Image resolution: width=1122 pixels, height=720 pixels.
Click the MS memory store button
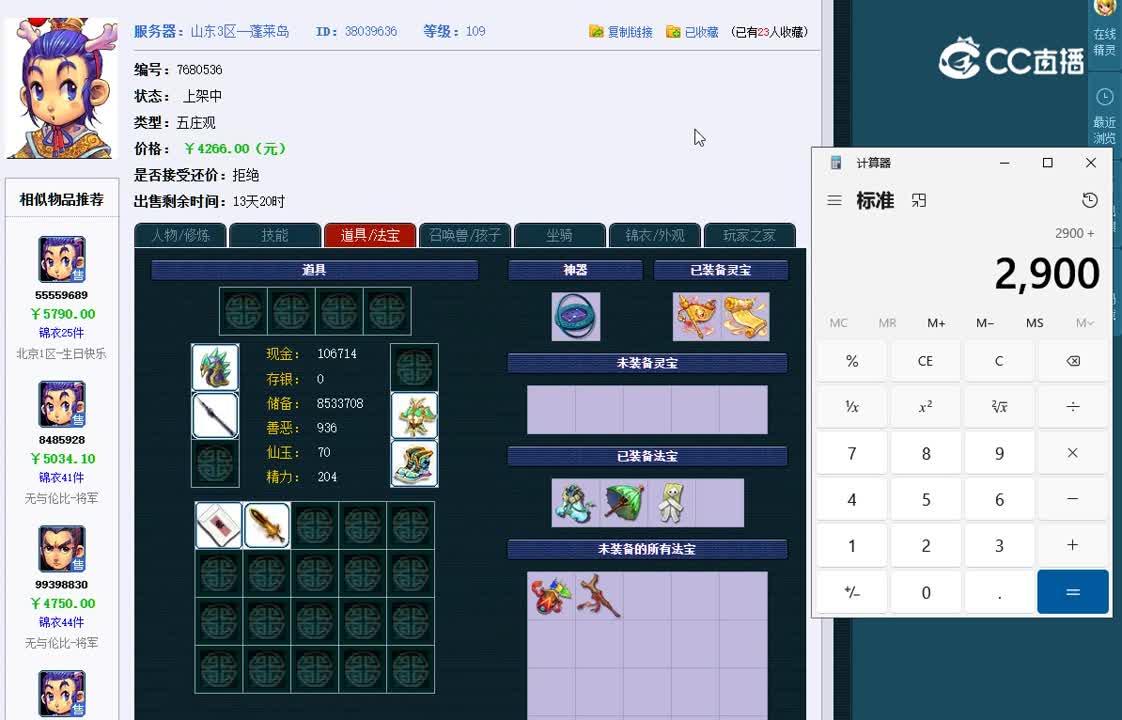(x=1034, y=323)
